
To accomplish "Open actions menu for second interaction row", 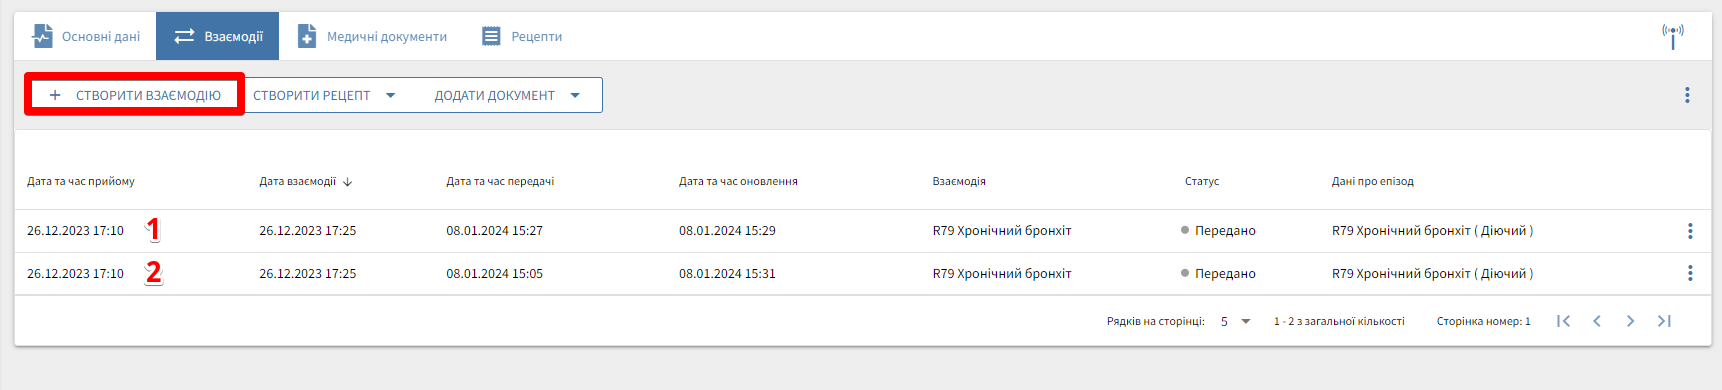I will (1690, 273).
